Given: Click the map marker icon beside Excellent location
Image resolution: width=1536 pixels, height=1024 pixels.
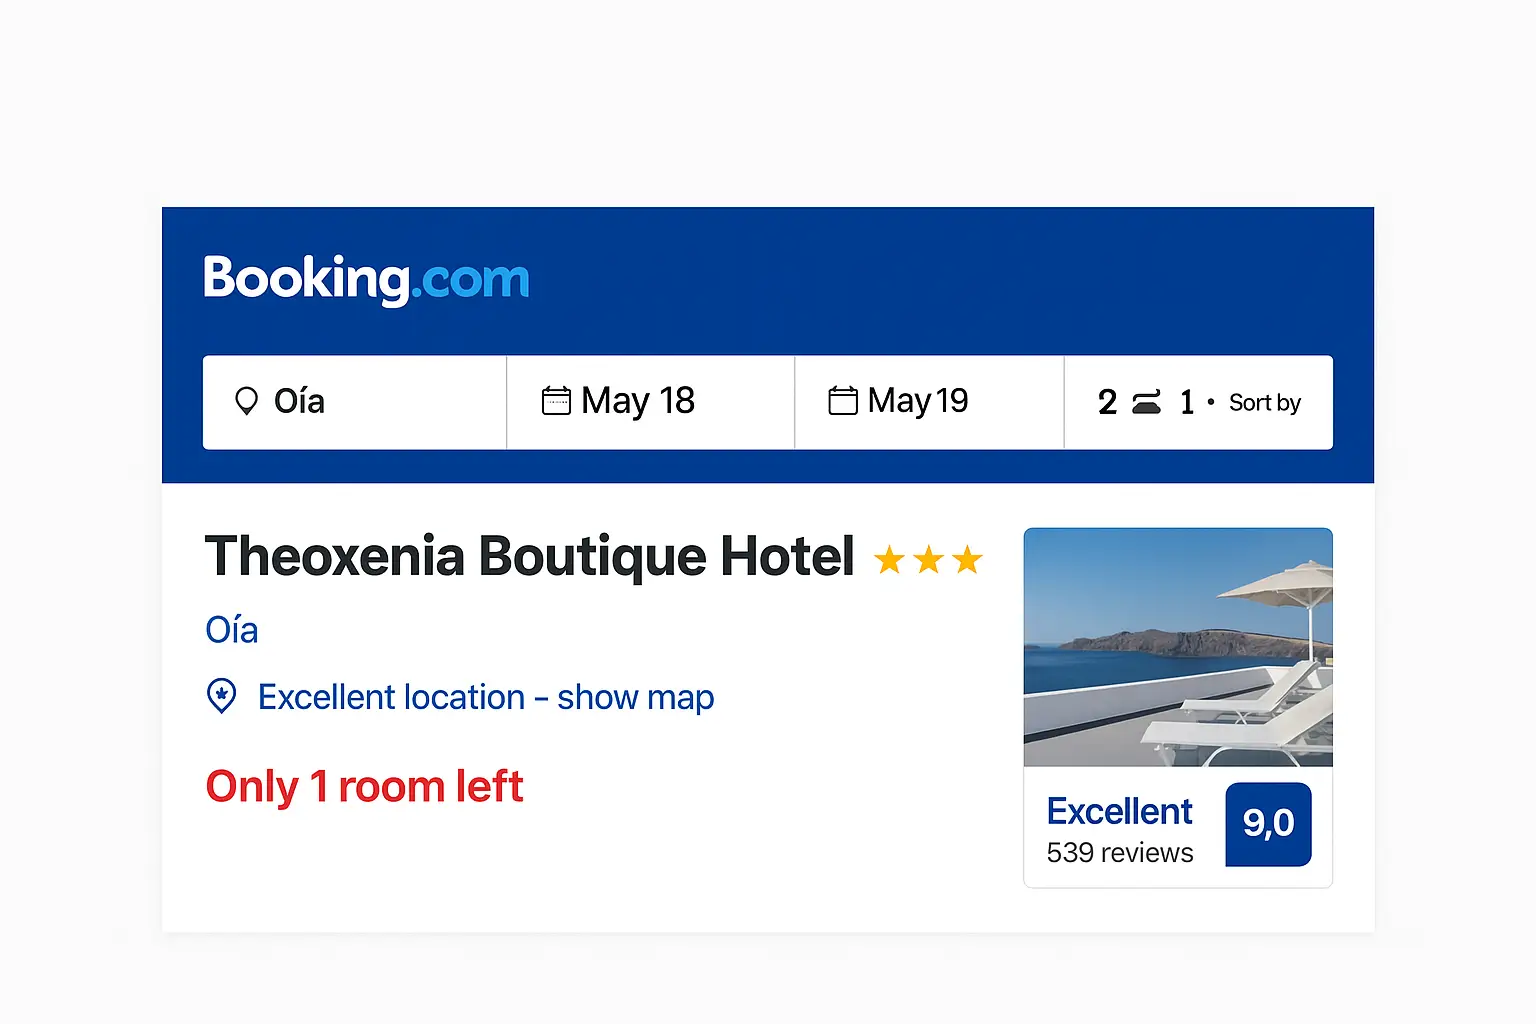Looking at the screenshot, I should (x=222, y=696).
